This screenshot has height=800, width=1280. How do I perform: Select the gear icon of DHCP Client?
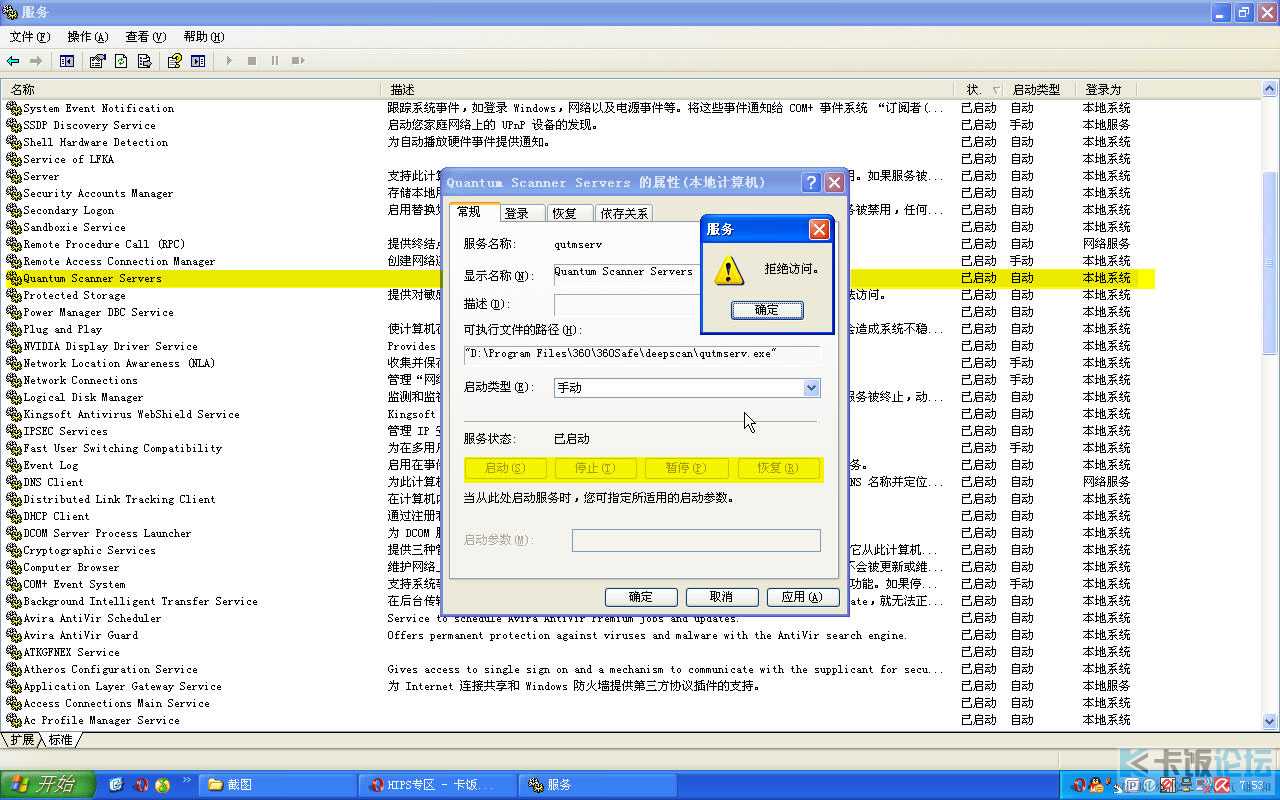[14, 516]
